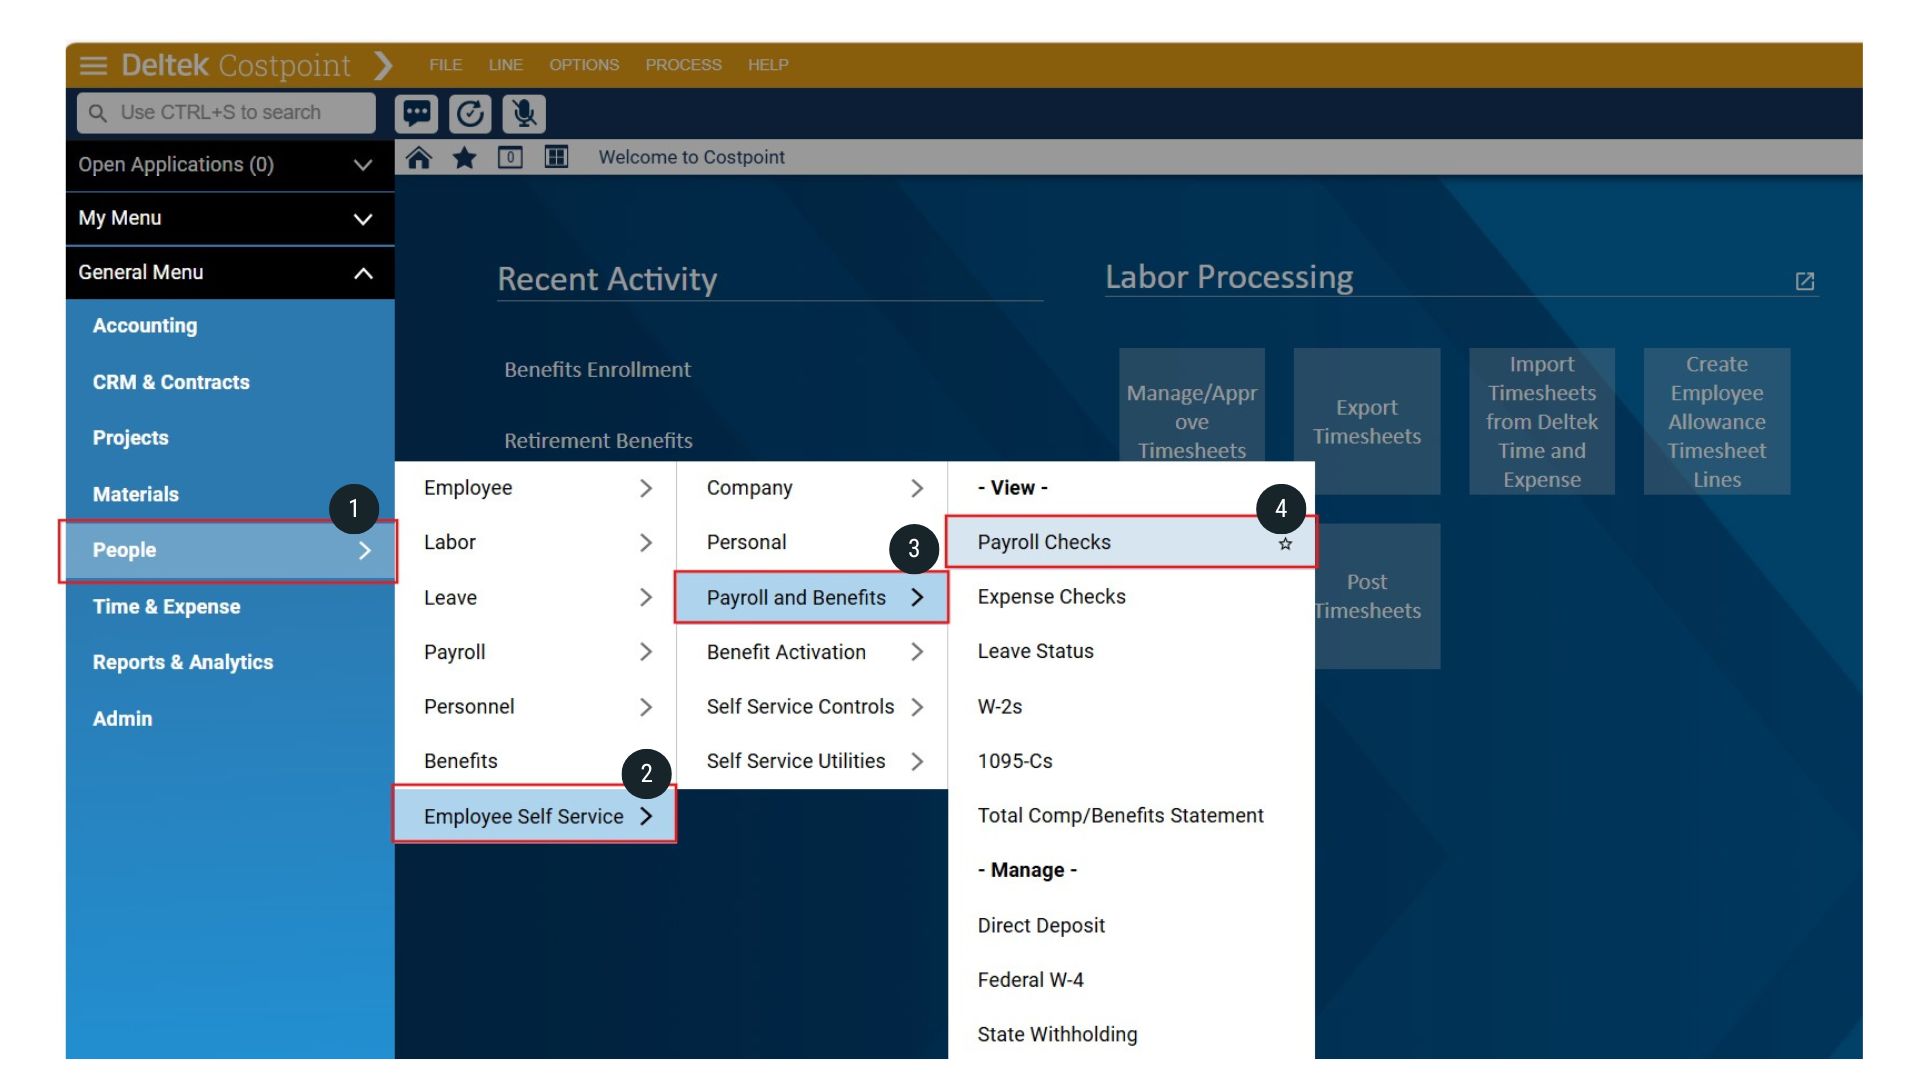
Task: Open the FILE menu
Action: click(x=446, y=65)
